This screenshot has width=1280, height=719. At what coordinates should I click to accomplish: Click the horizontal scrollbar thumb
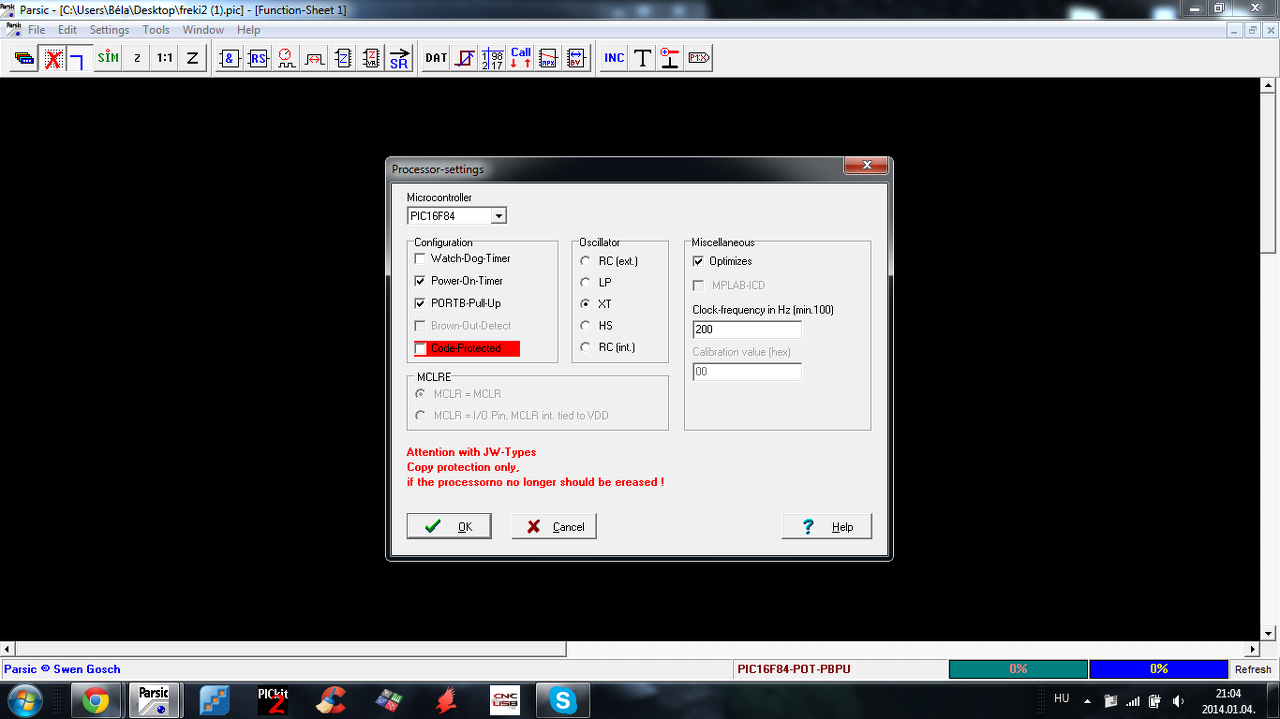pos(291,649)
